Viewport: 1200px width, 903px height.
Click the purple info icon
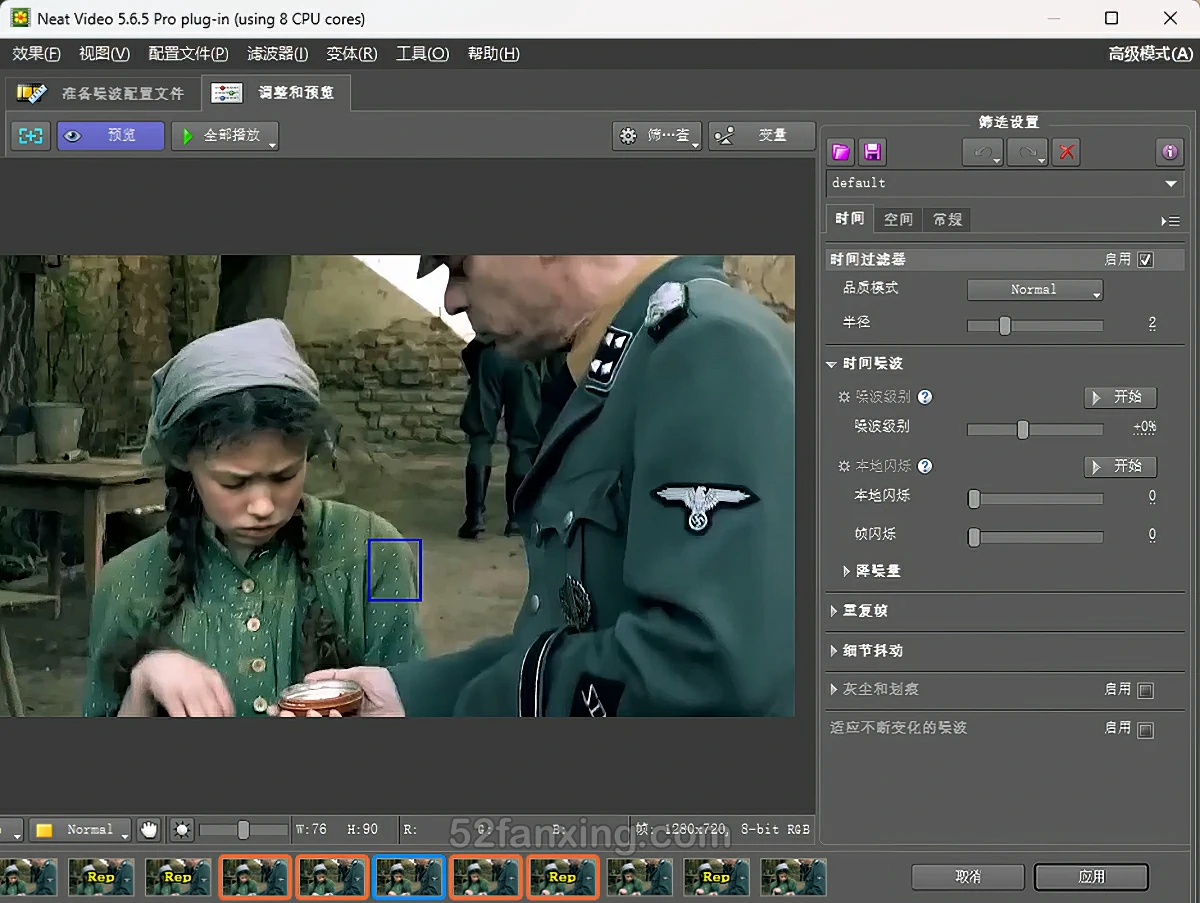click(x=1169, y=152)
